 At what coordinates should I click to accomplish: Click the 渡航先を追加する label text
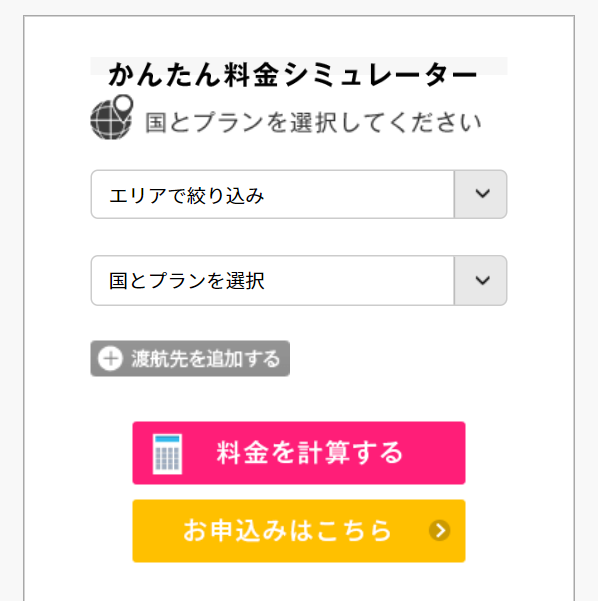(x=205, y=359)
